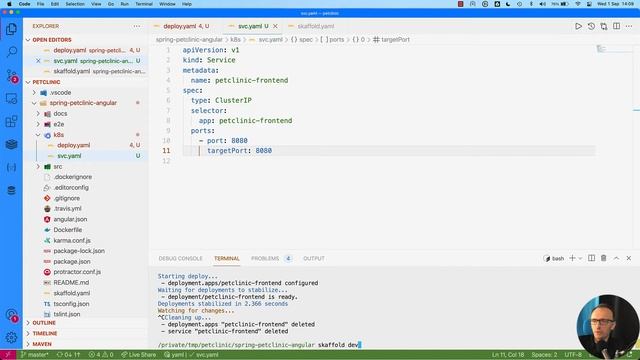
Task: Open the Extensions view in activity bar
Action: coord(11,121)
